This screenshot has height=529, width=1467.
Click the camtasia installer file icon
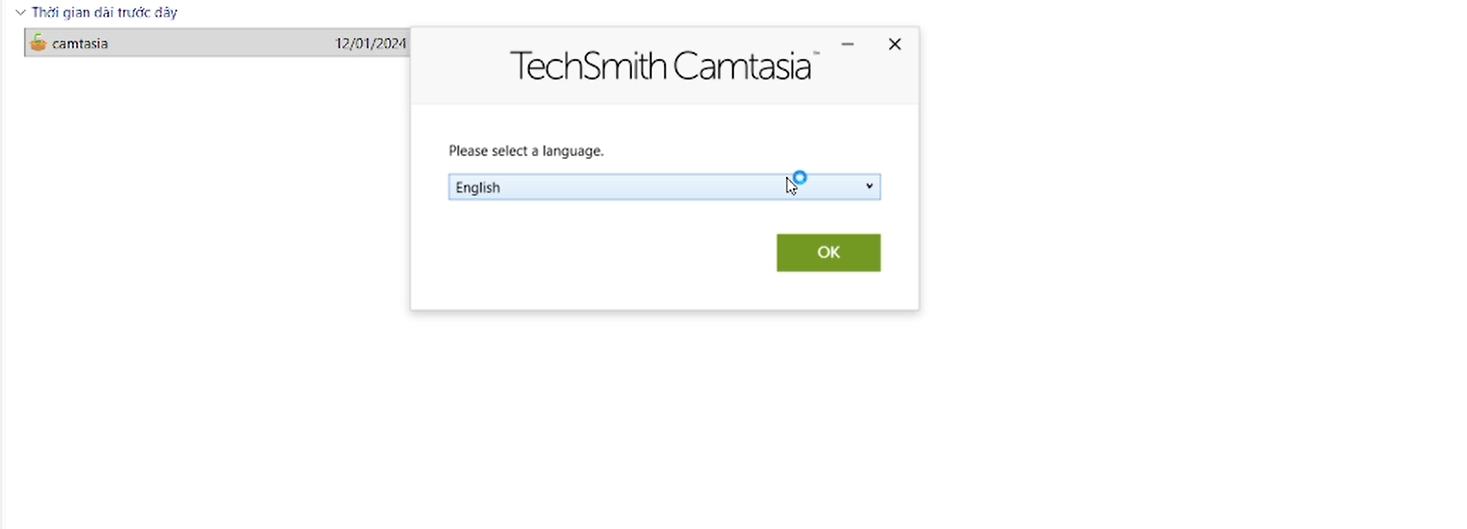[38, 43]
